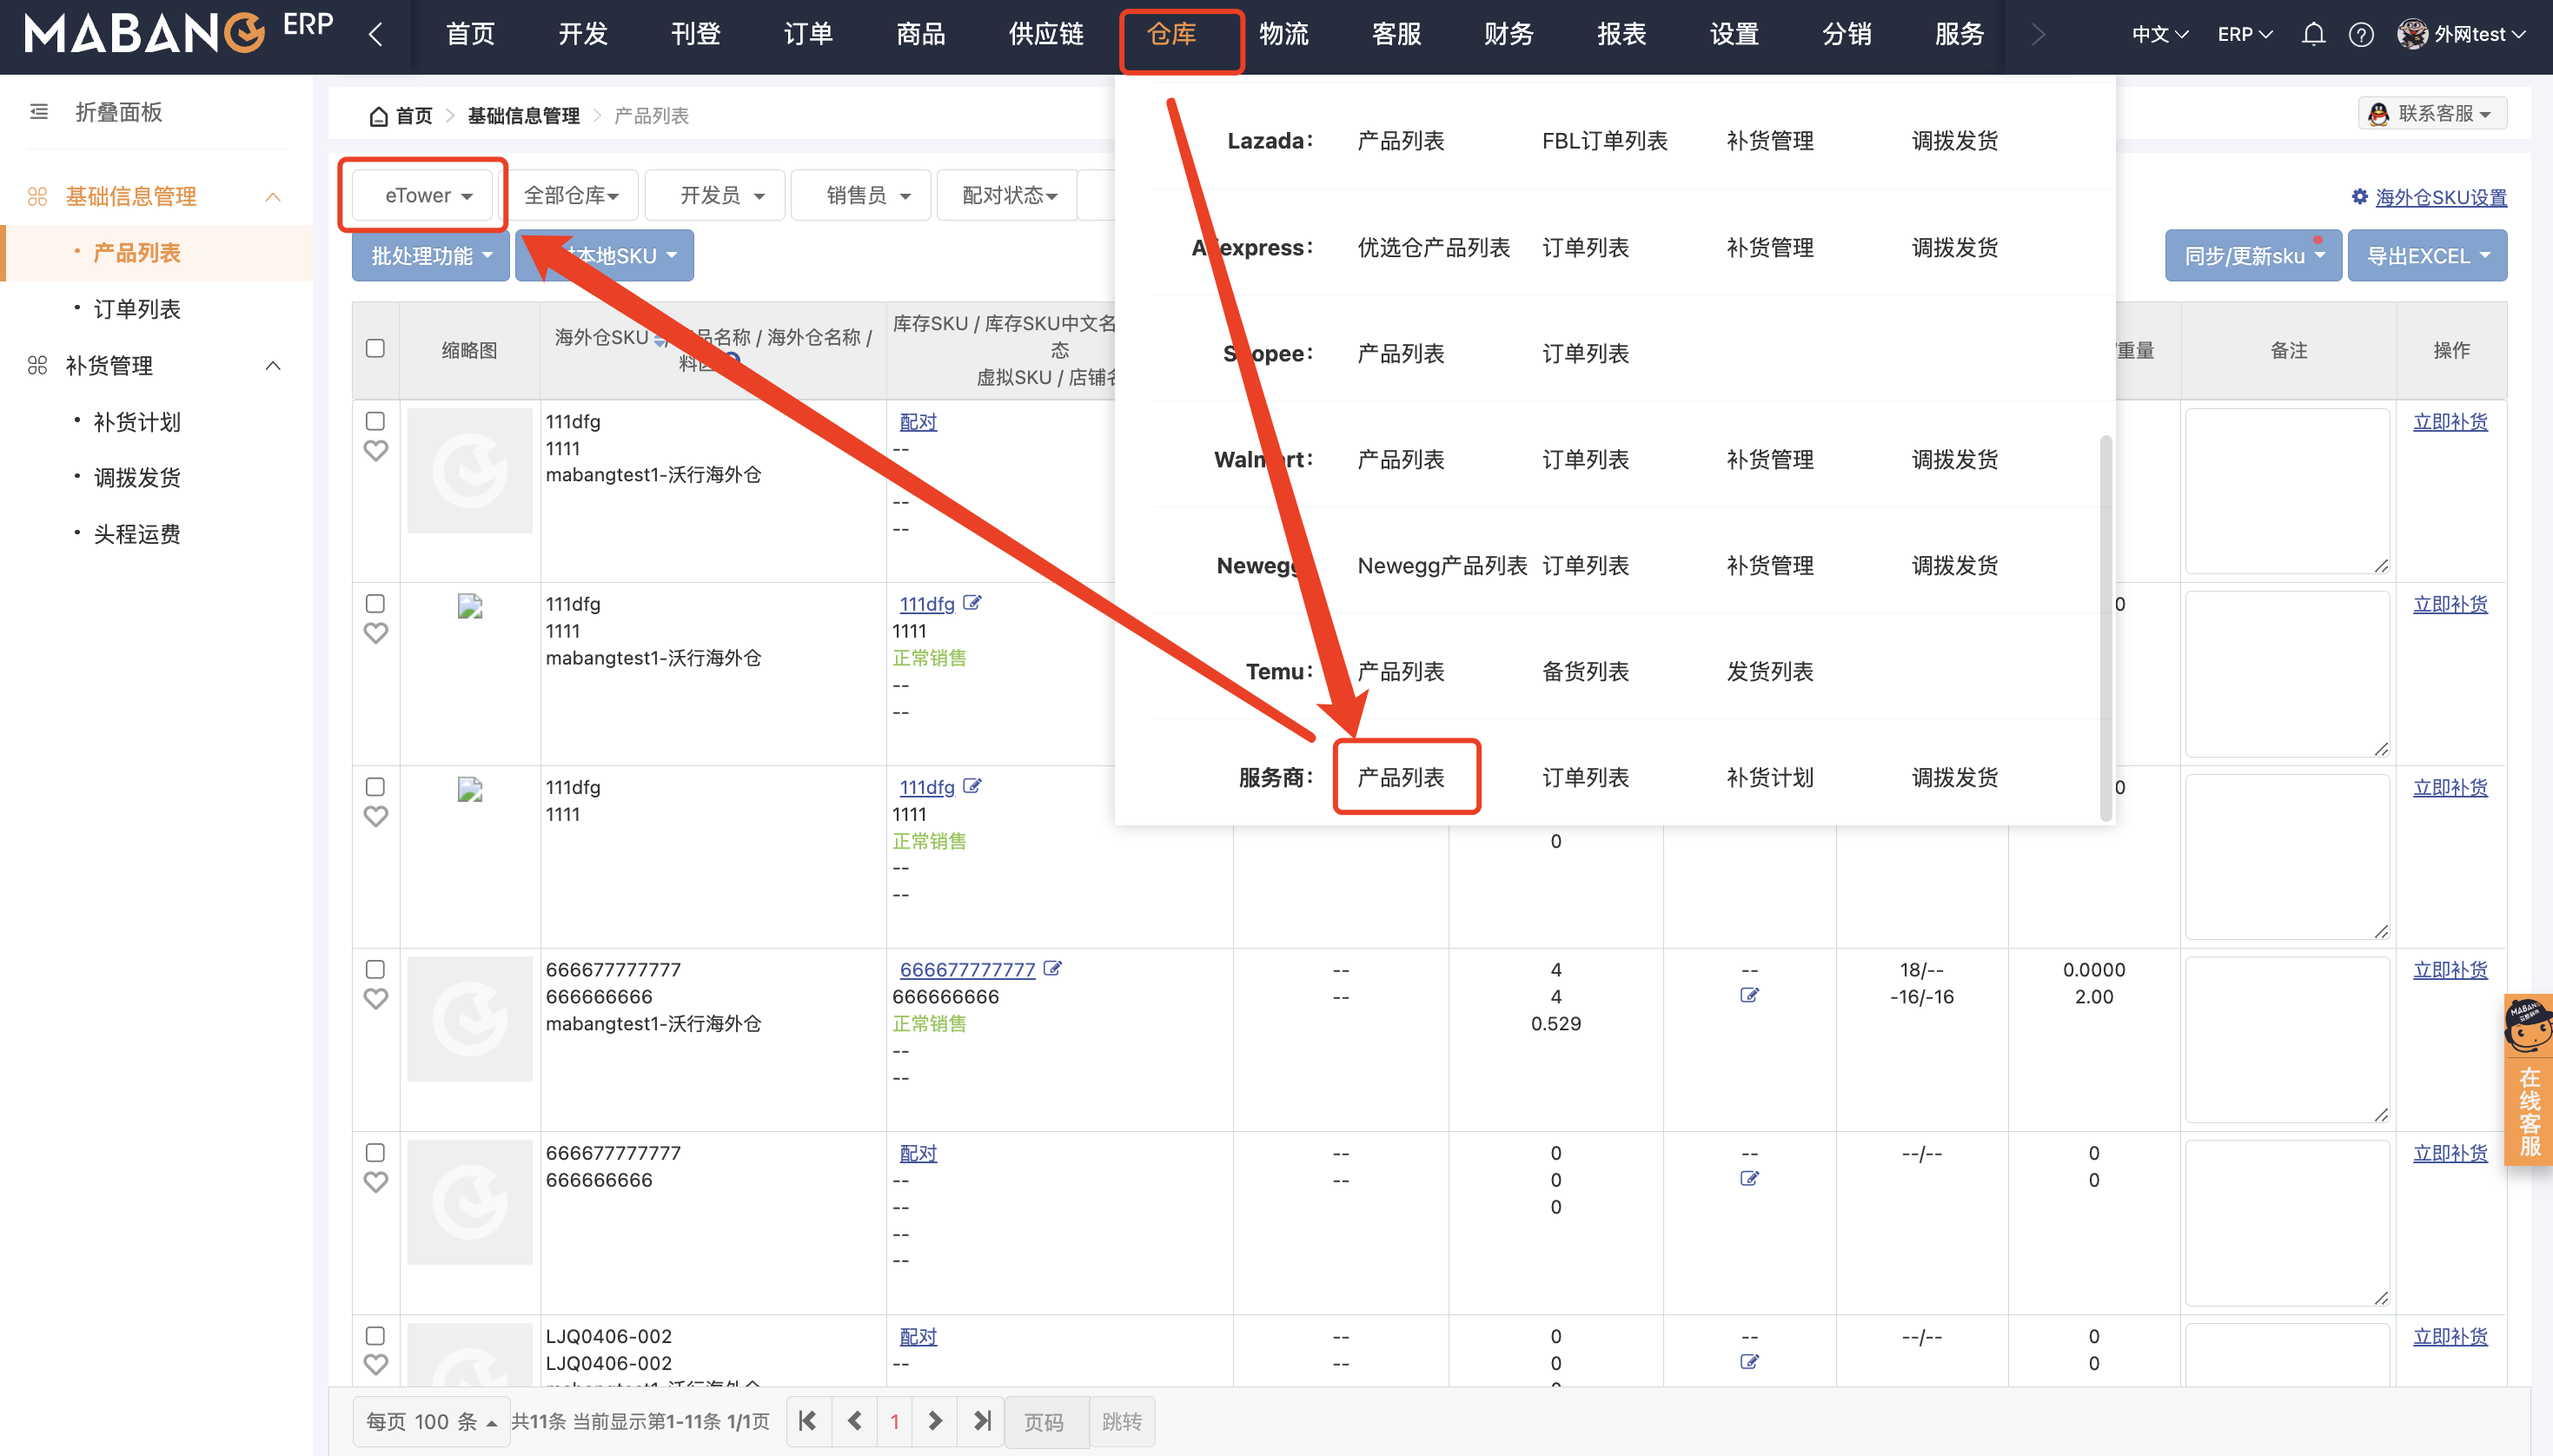Click edit icon next to 666677777777 link
This screenshot has height=1456, width=2553.
pos(1052,968)
